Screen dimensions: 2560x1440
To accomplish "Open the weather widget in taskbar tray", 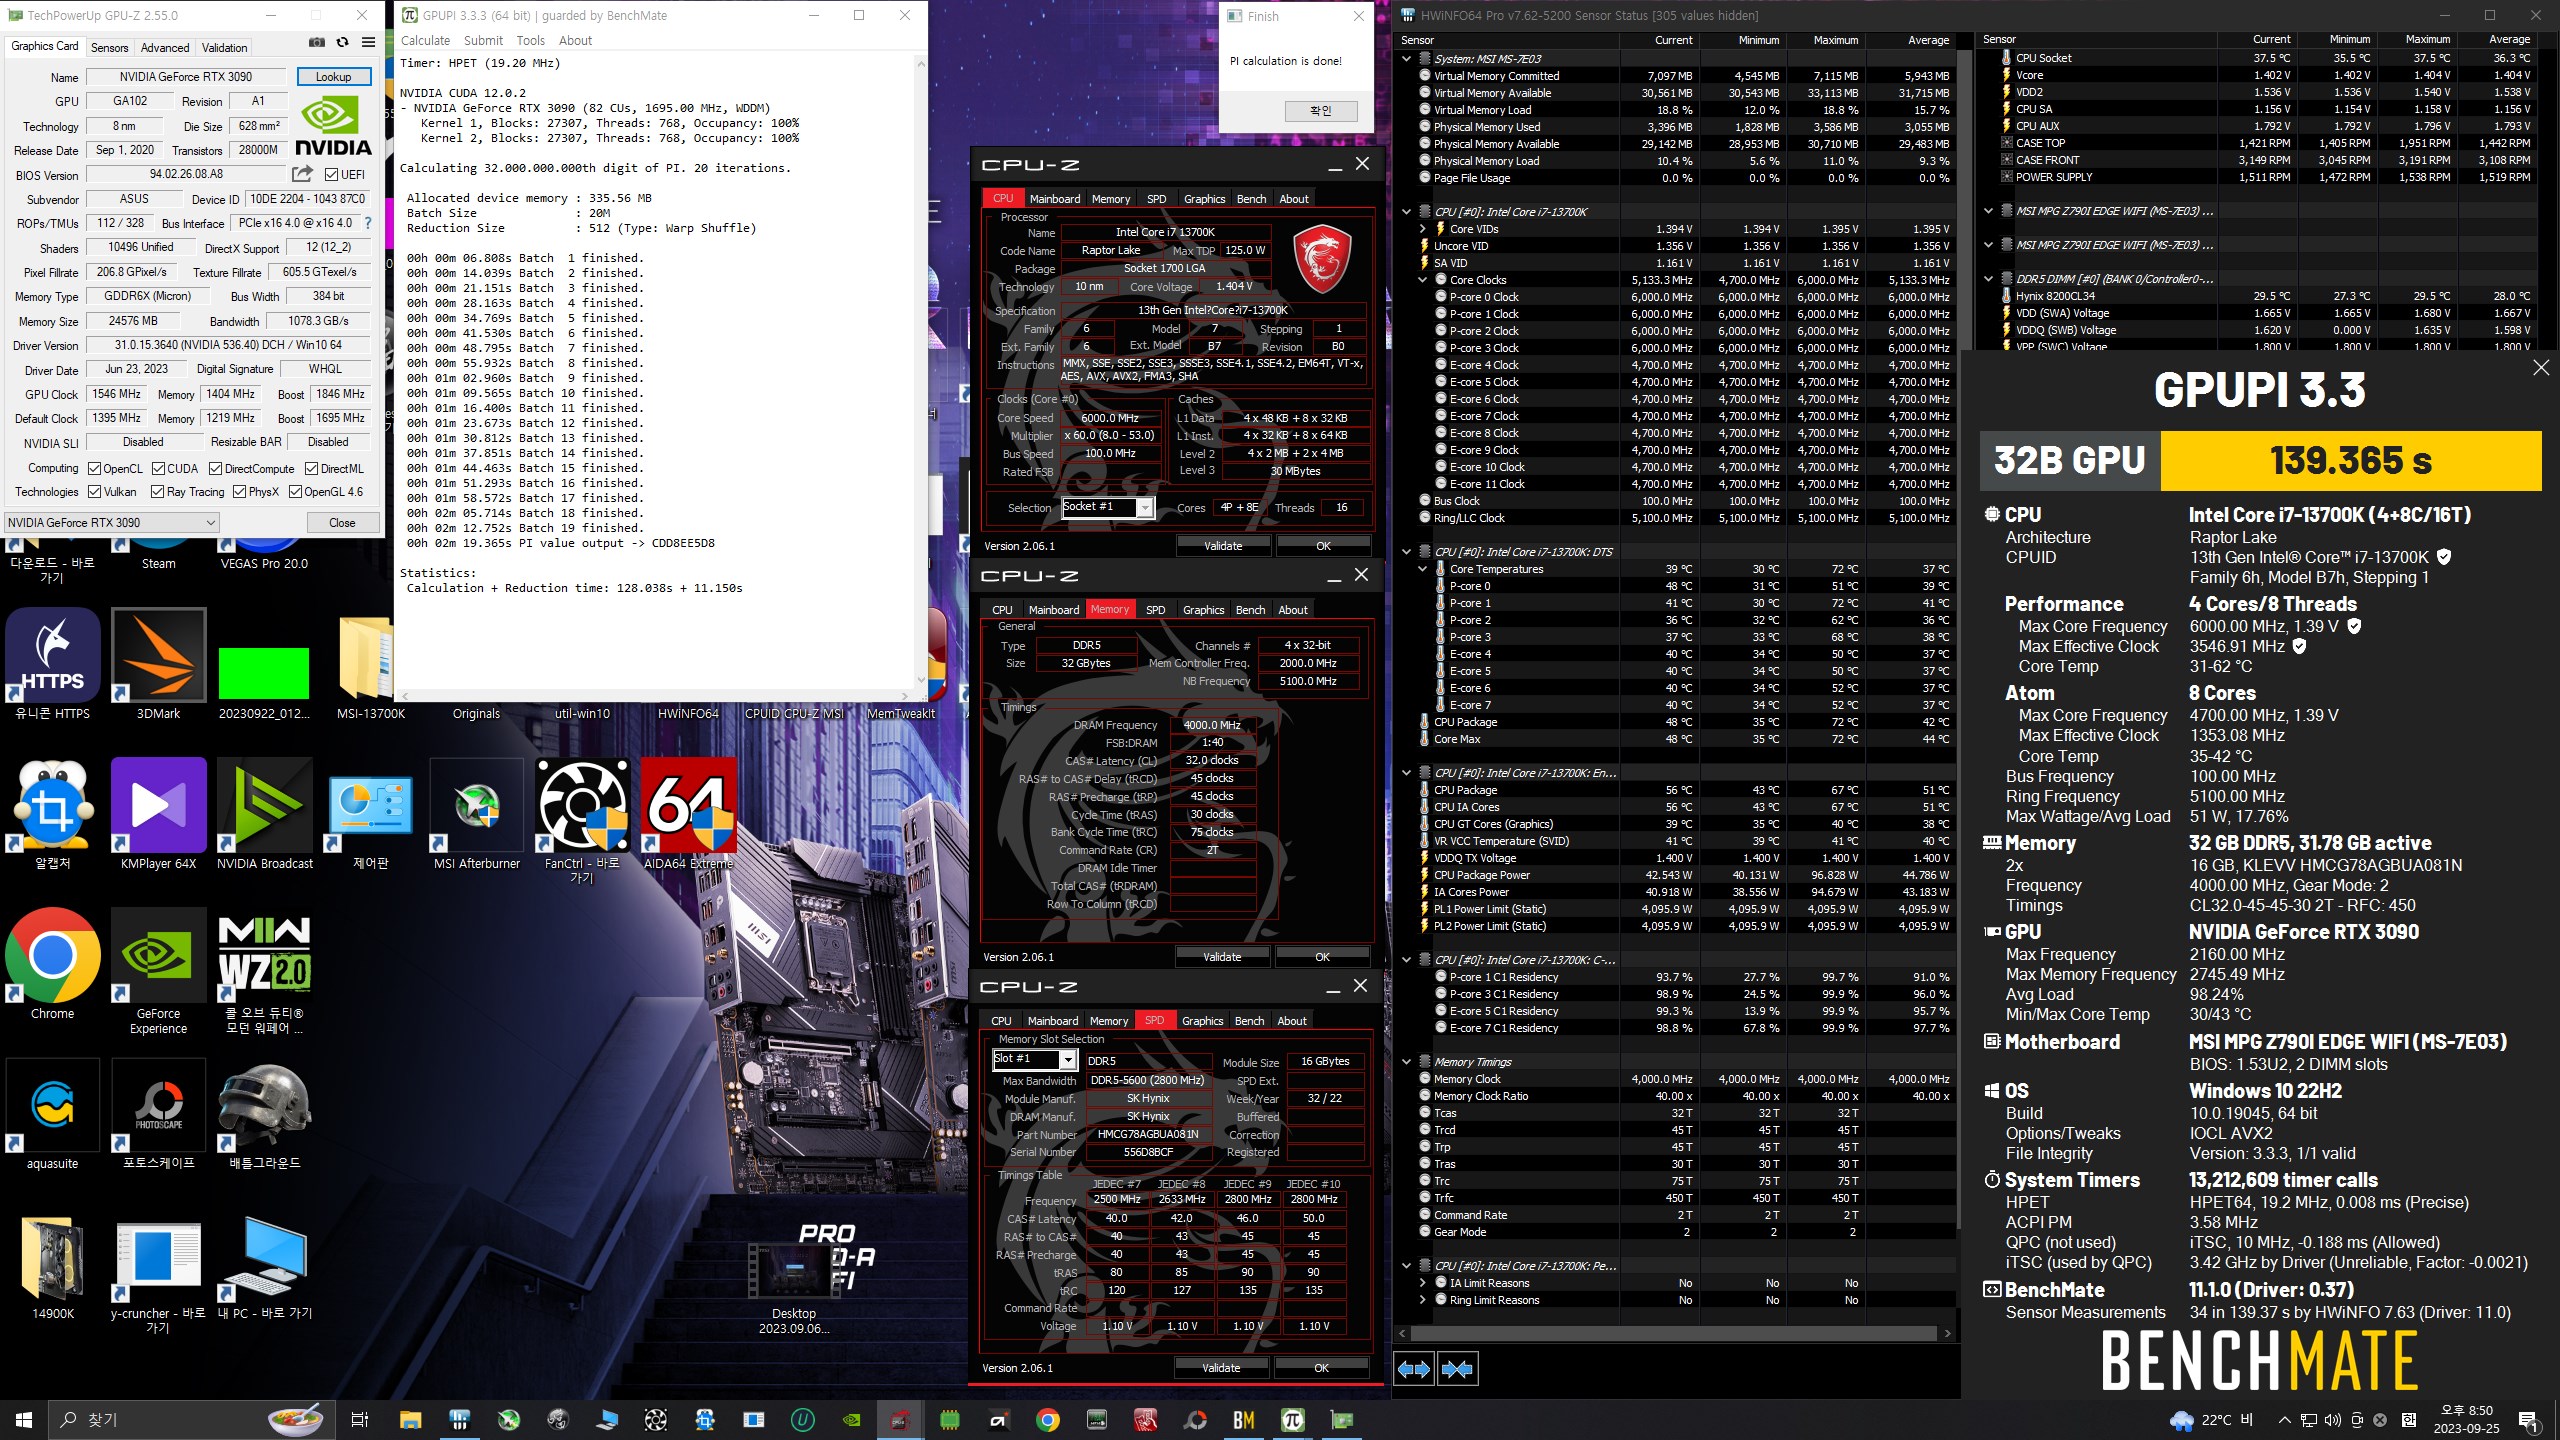I will tap(2212, 1420).
